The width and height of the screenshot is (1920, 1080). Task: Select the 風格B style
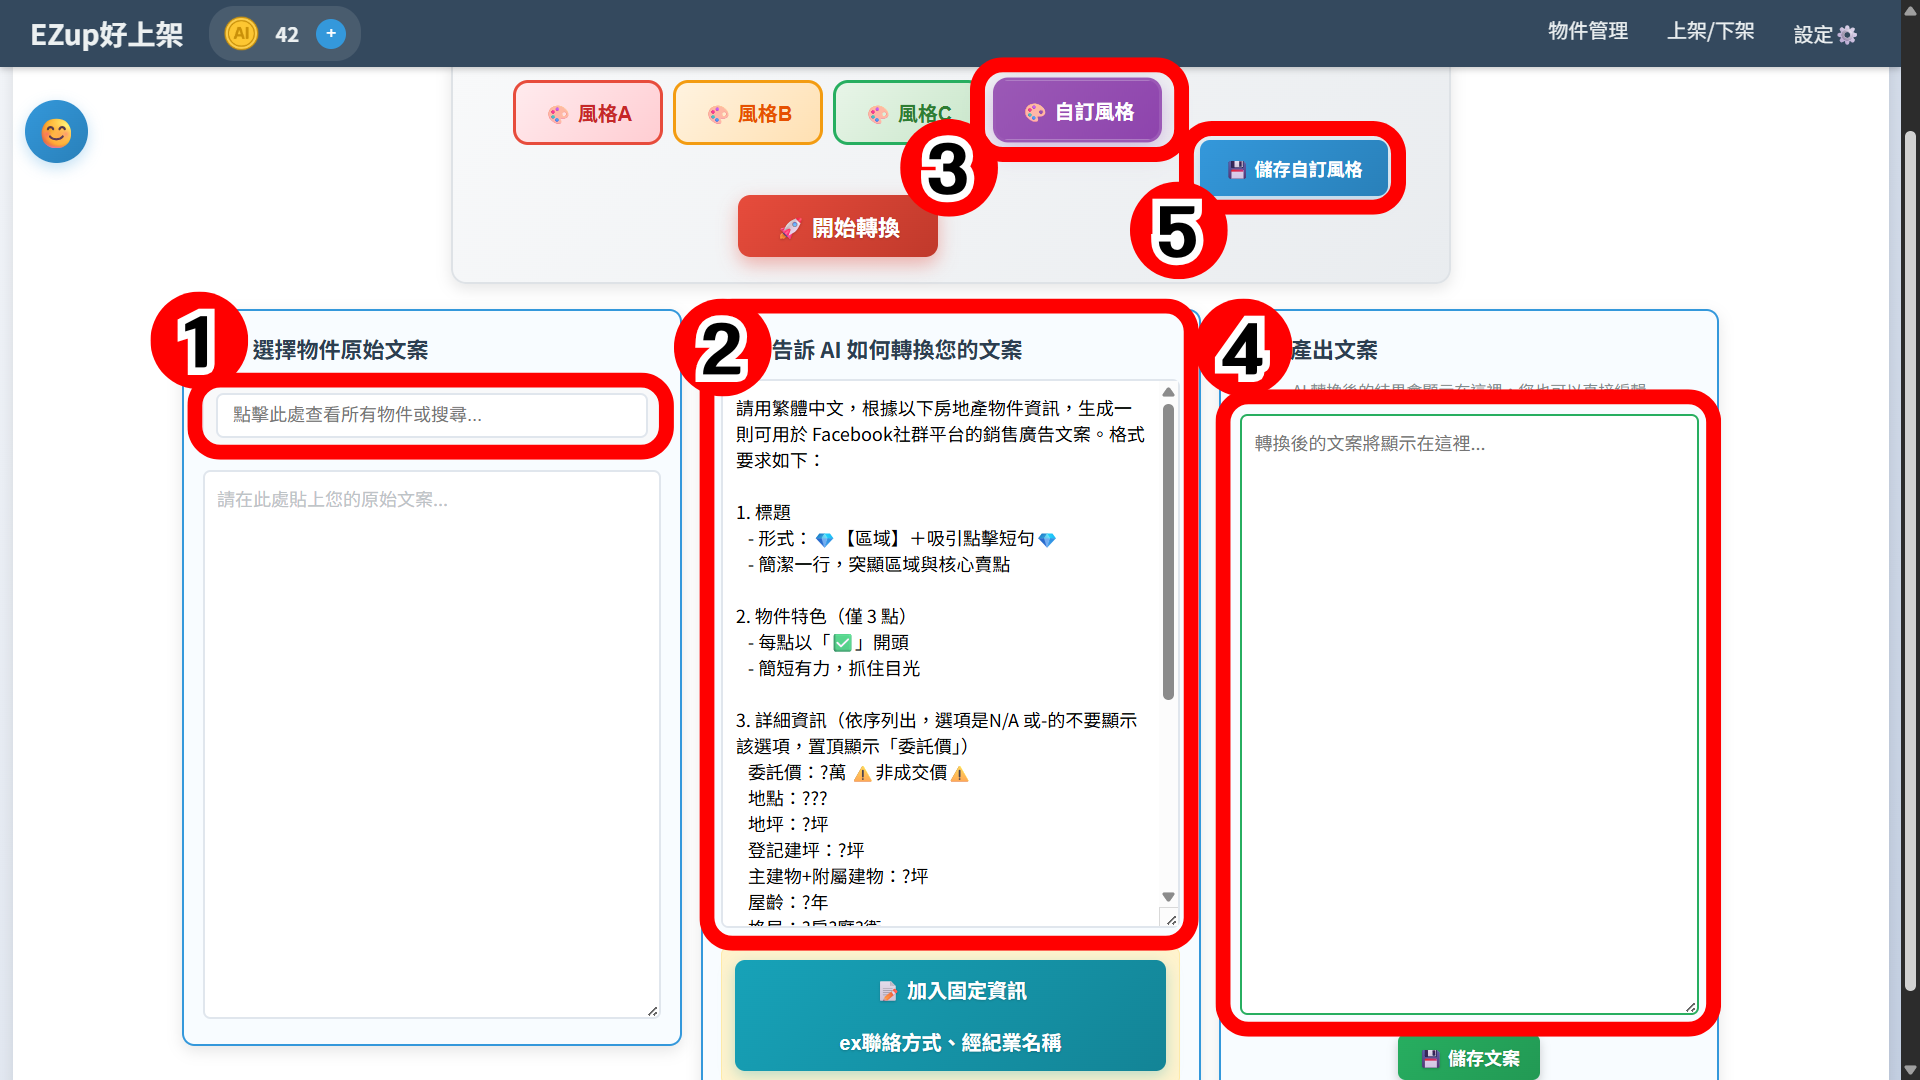[x=748, y=113]
